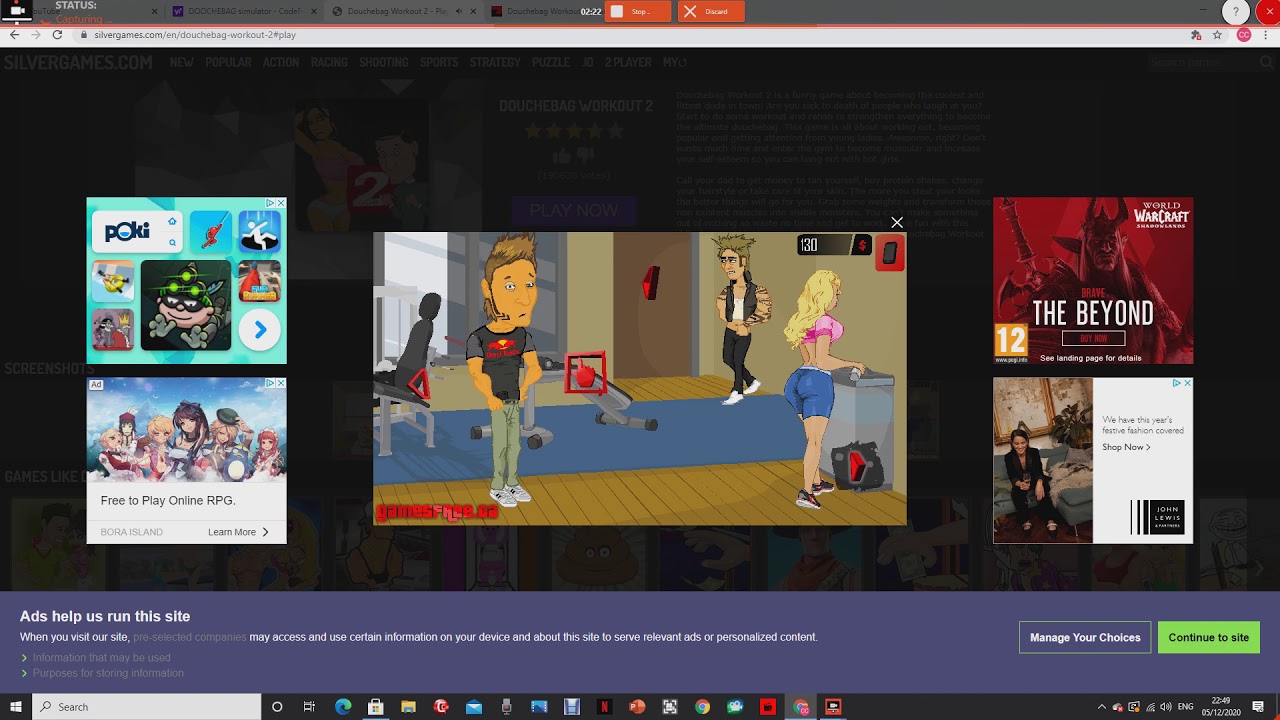Viewport: 1280px width, 720px height.
Task: Show hidden system tray icons
Action: click(1102, 707)
